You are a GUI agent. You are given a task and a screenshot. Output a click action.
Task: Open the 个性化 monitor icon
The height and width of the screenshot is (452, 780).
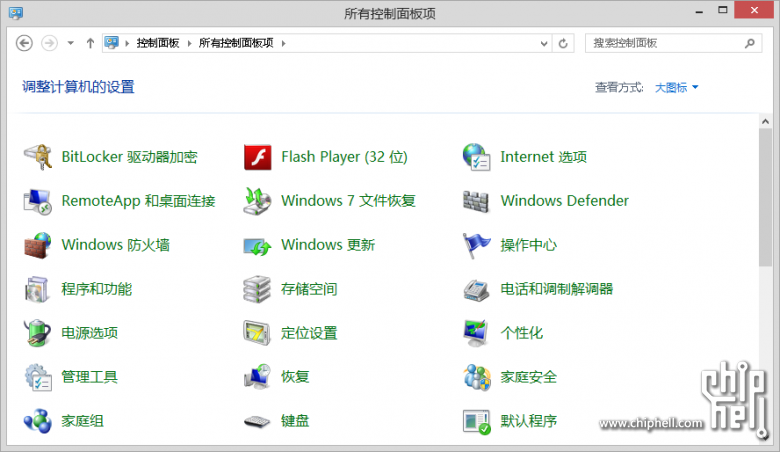476,333
